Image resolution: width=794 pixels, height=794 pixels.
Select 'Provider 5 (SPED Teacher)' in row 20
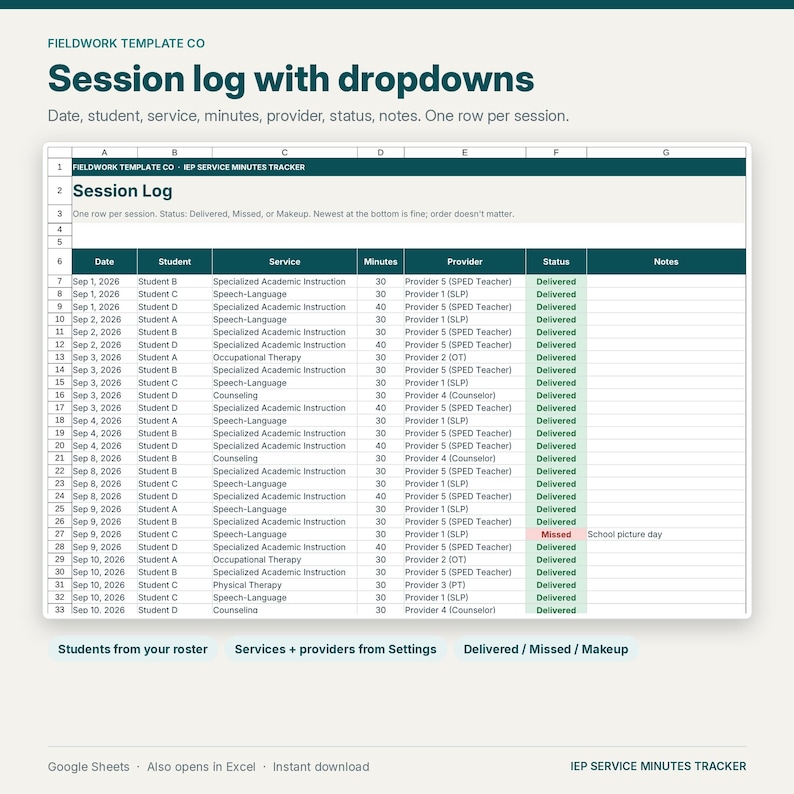coord(465,446)
